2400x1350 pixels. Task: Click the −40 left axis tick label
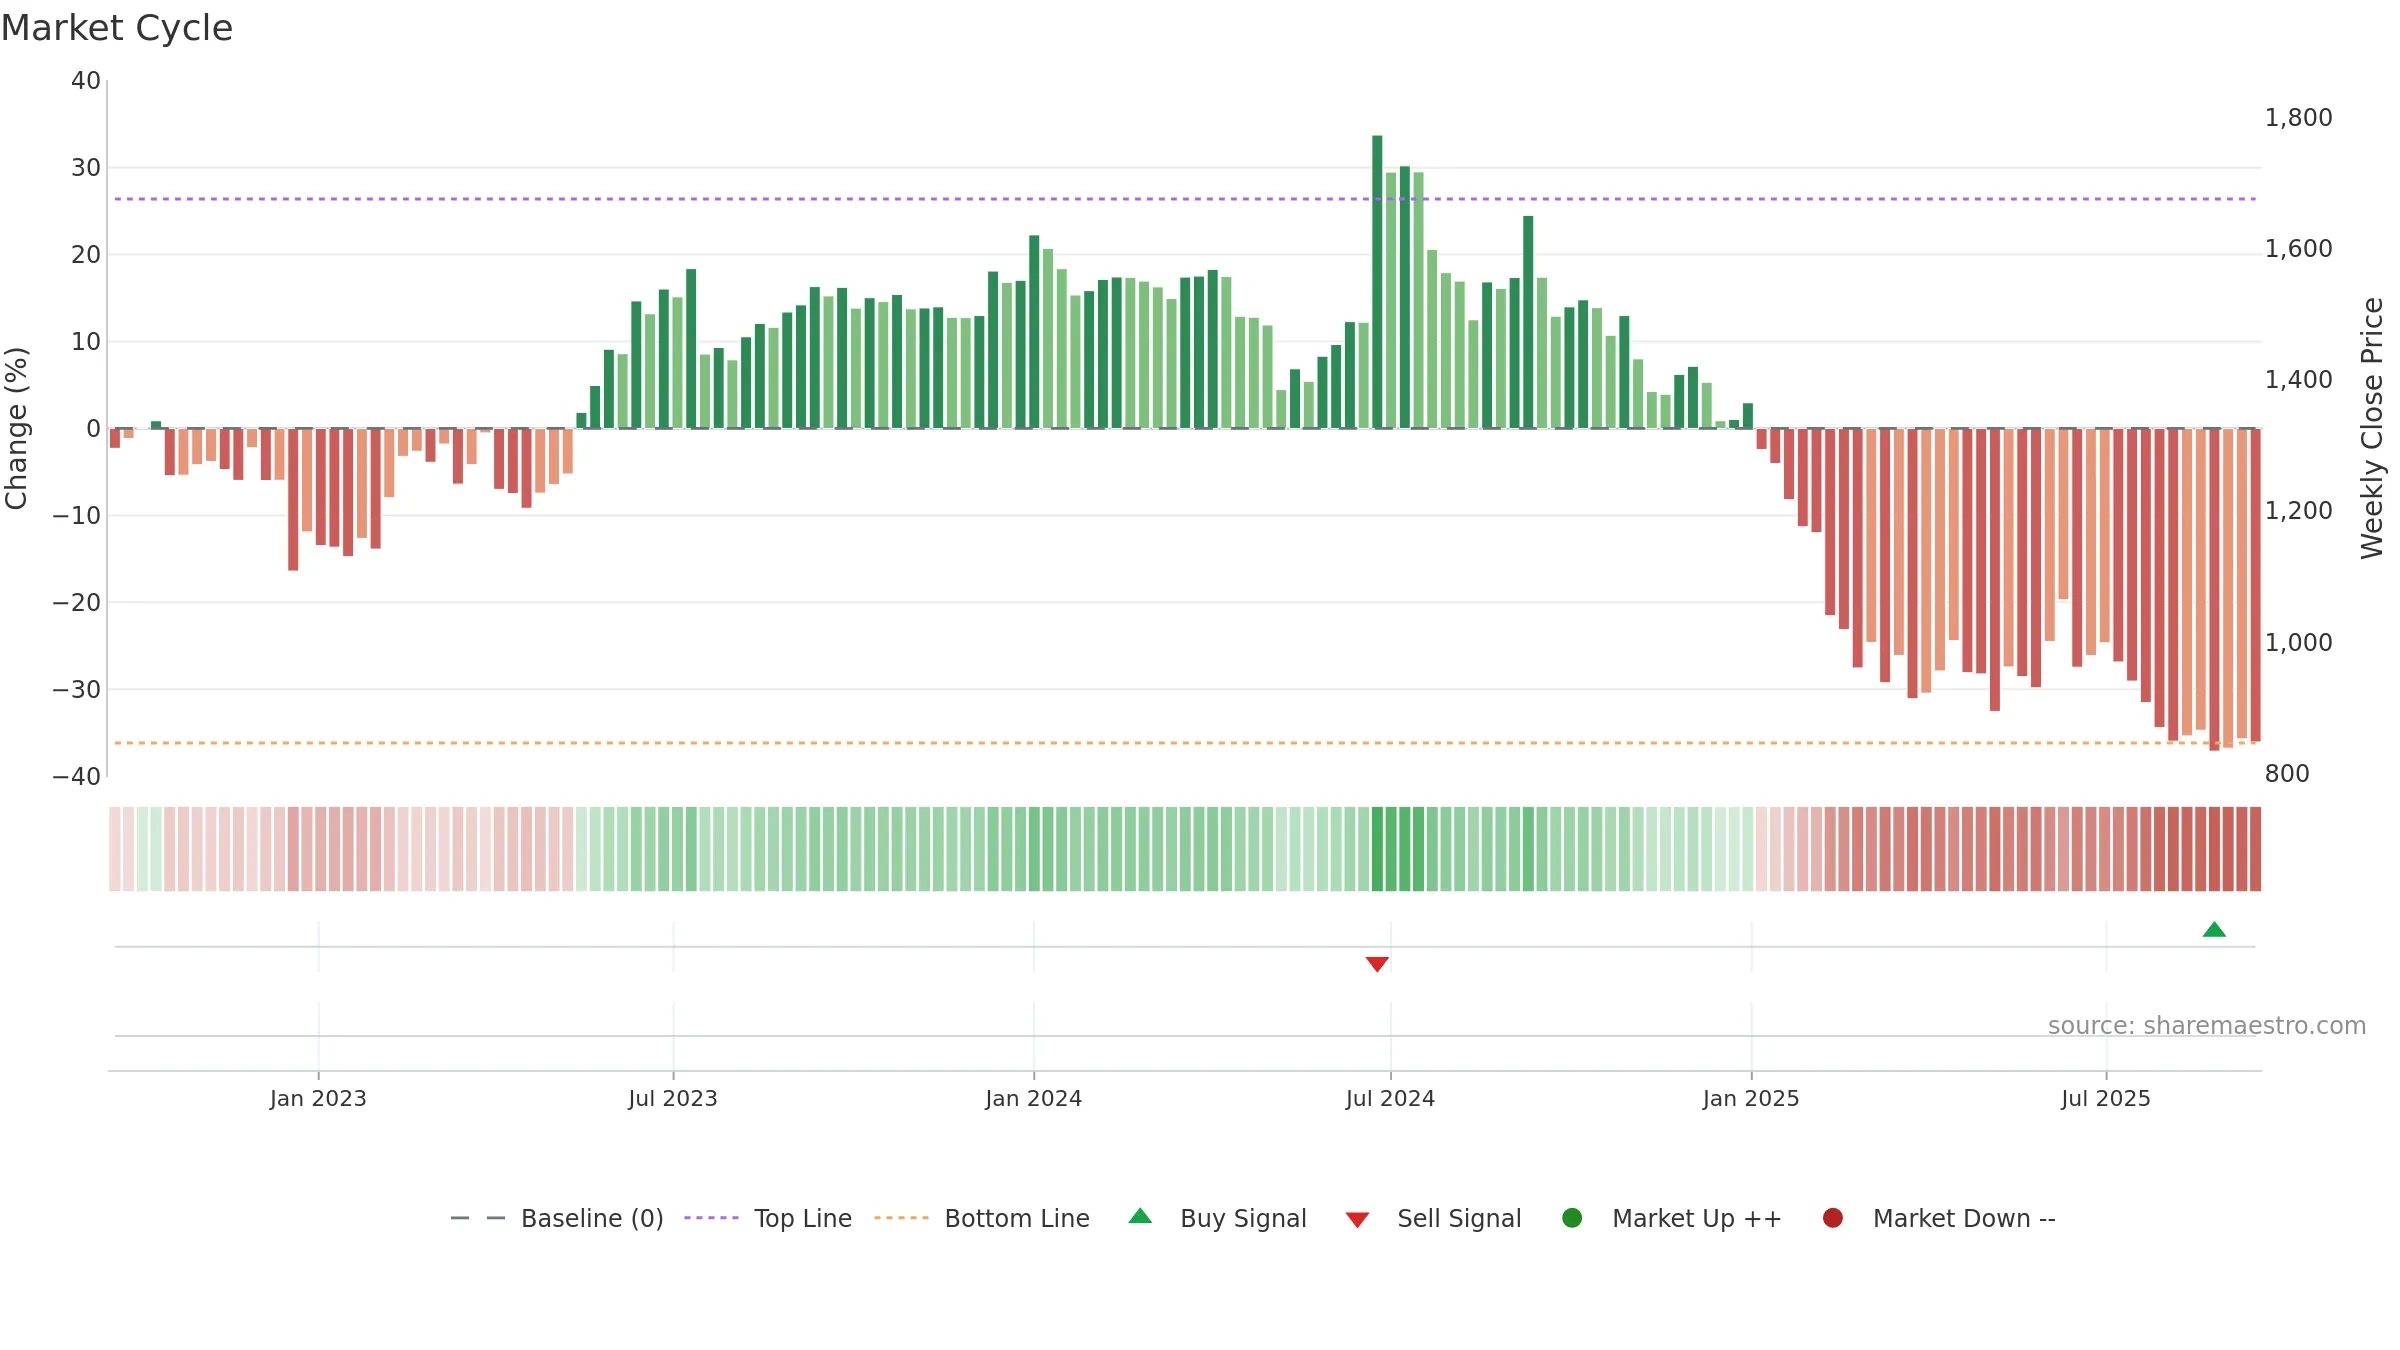coord(76,777)
